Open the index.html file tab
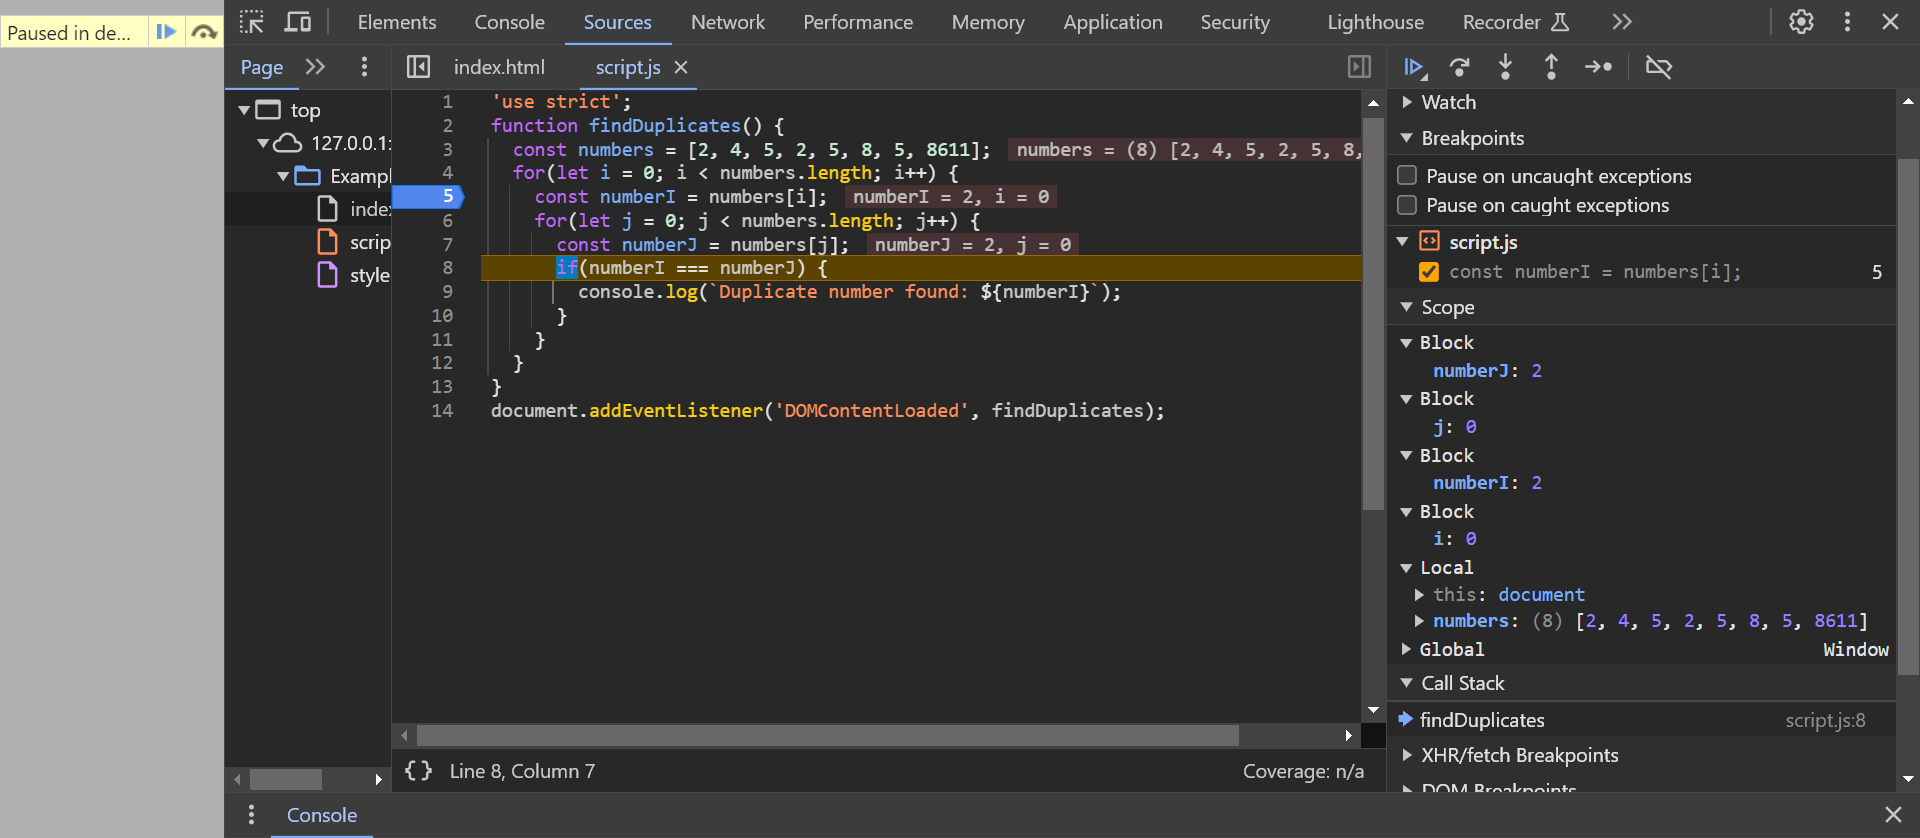Viewport: 1920px width, 838px height. point(499,67)
